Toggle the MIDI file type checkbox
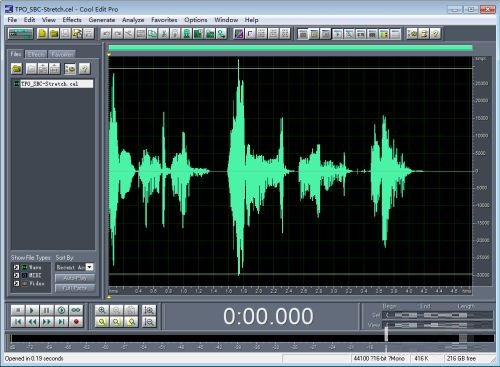The image size is (500, 367). point(16,275)
